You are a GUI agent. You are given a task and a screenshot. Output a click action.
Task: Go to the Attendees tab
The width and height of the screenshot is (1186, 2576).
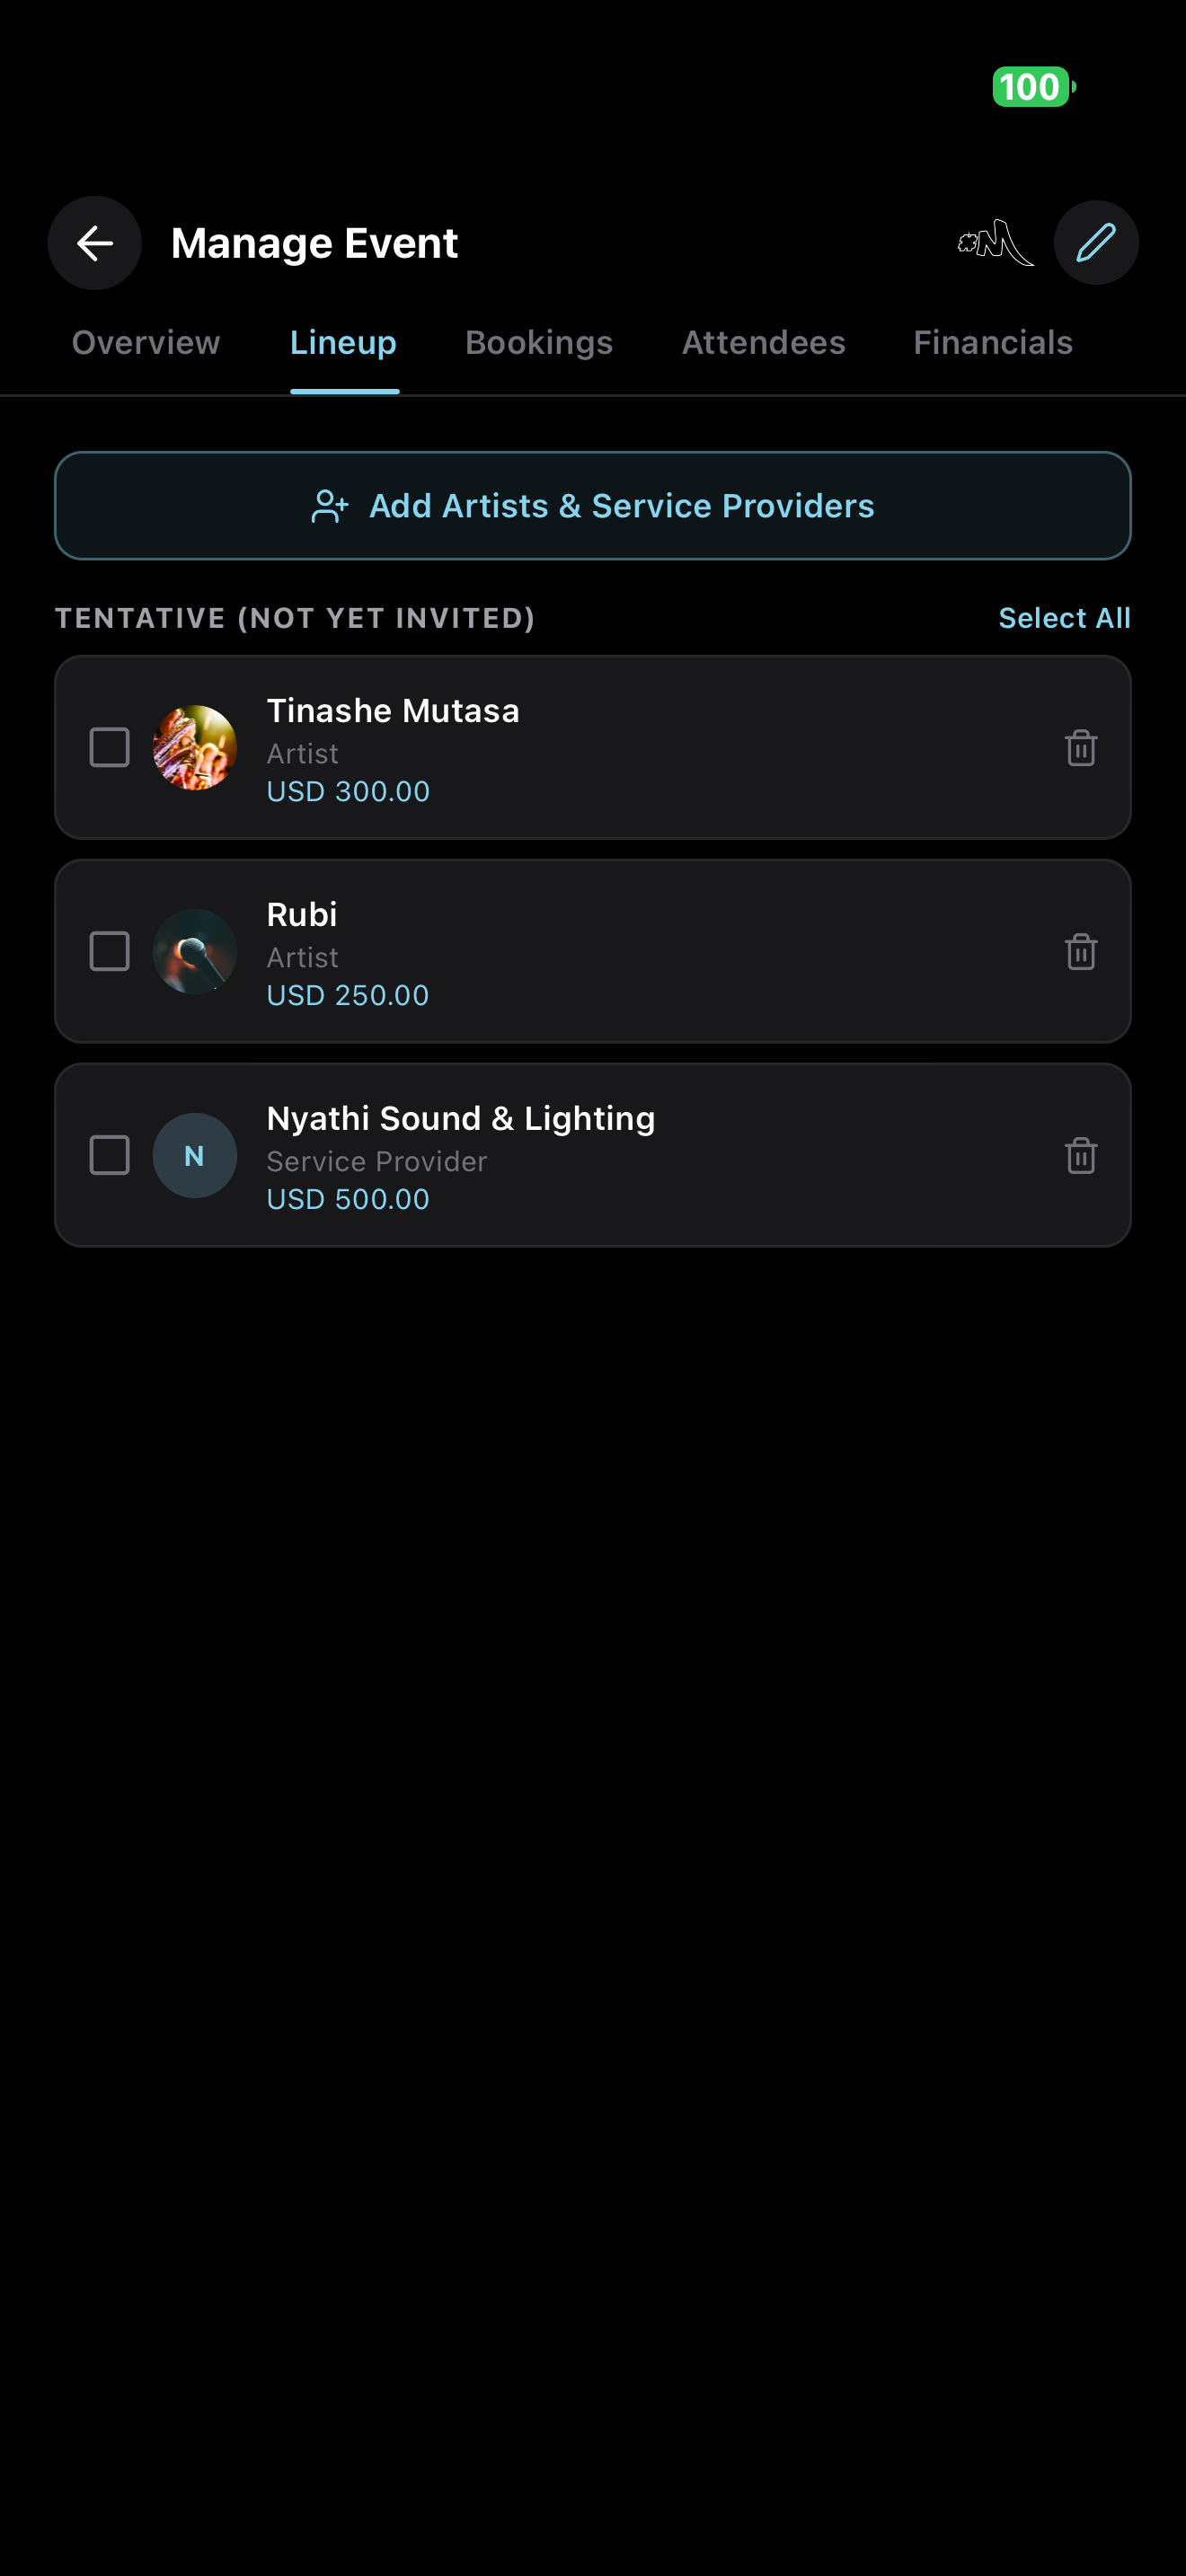click(763, 343)
